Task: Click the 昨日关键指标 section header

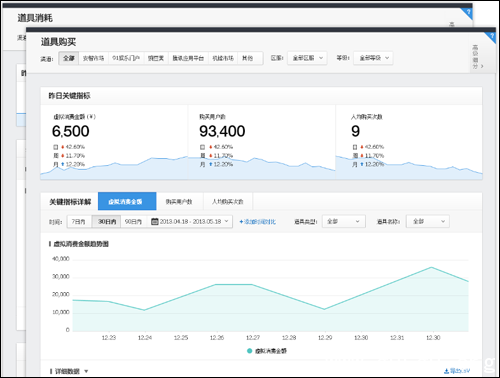Action: click(x=69, y=96)
